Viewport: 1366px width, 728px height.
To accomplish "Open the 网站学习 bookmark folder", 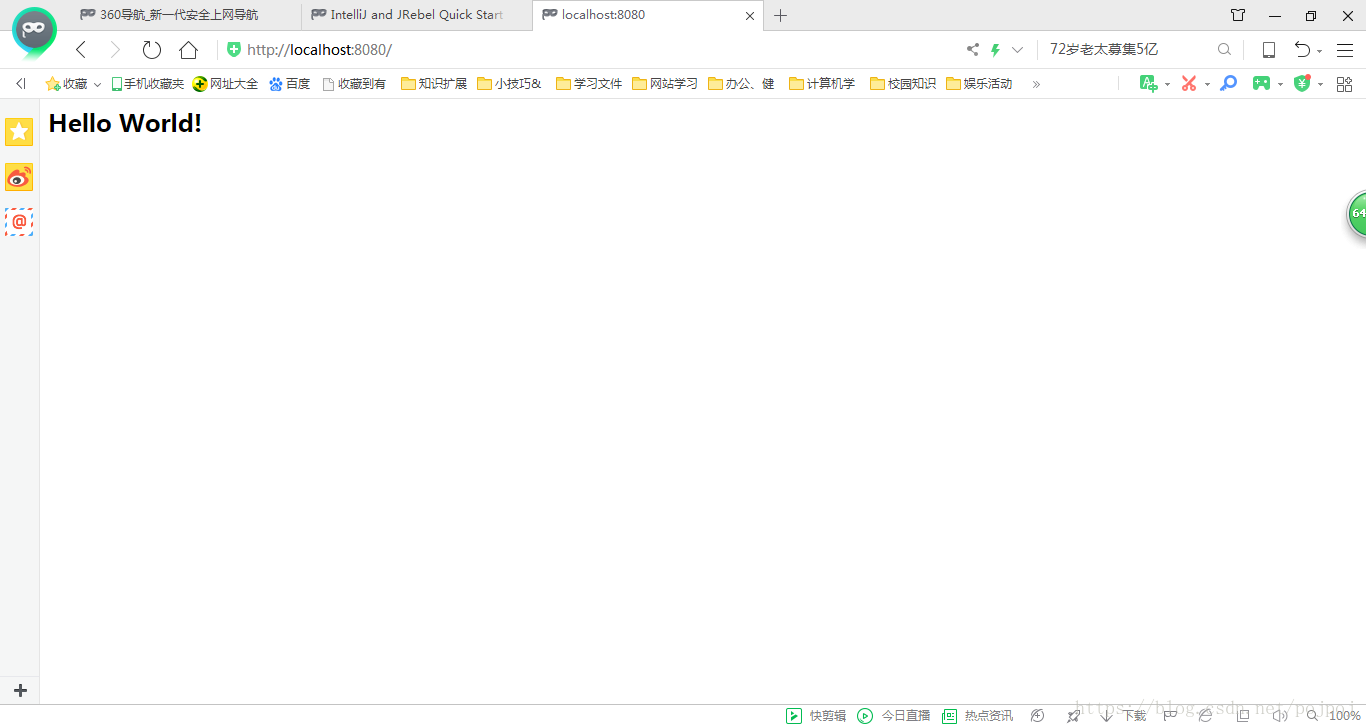I will click(665, 84).
